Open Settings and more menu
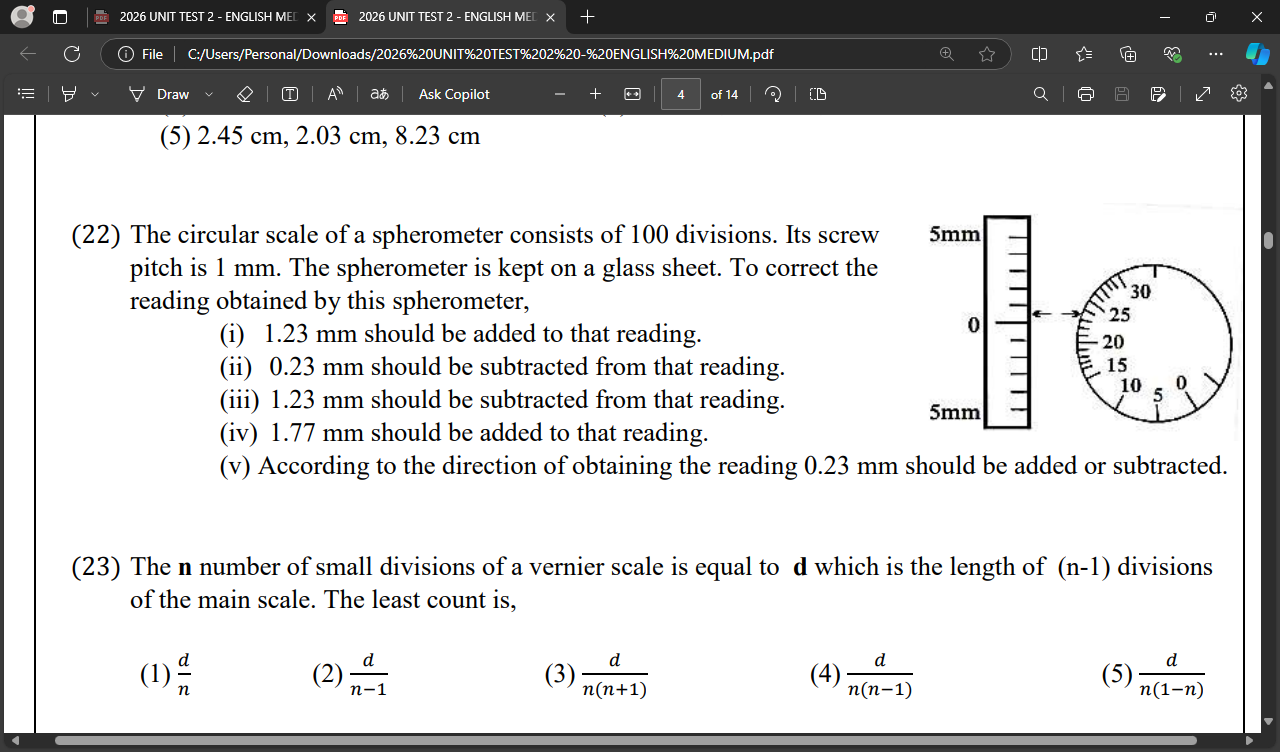 [1215, 54]
